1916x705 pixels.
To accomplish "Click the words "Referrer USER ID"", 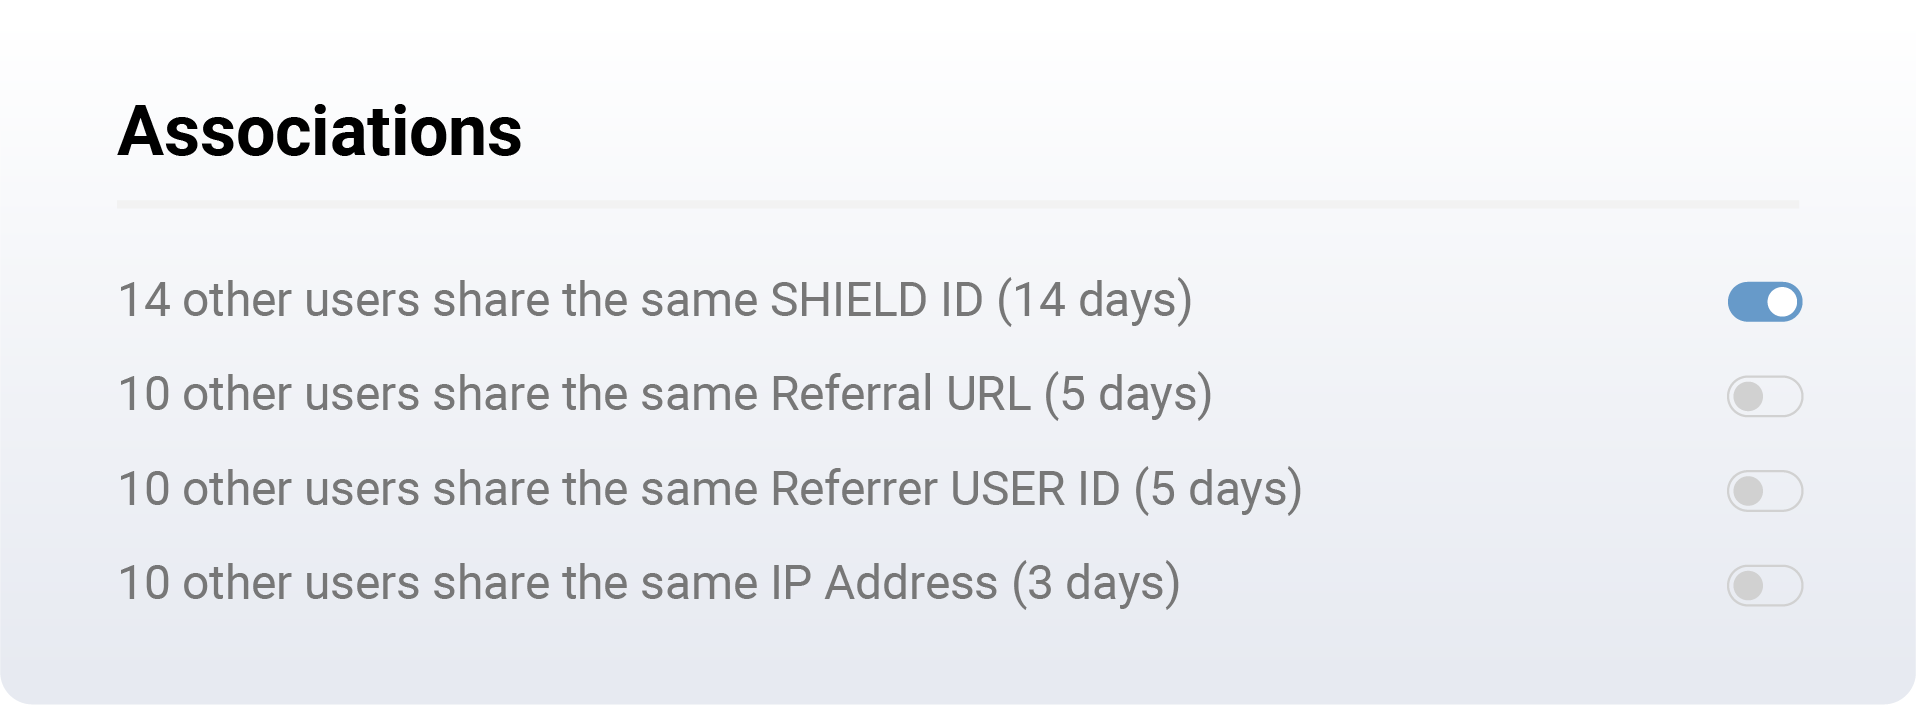I will (x=945, y=489).
